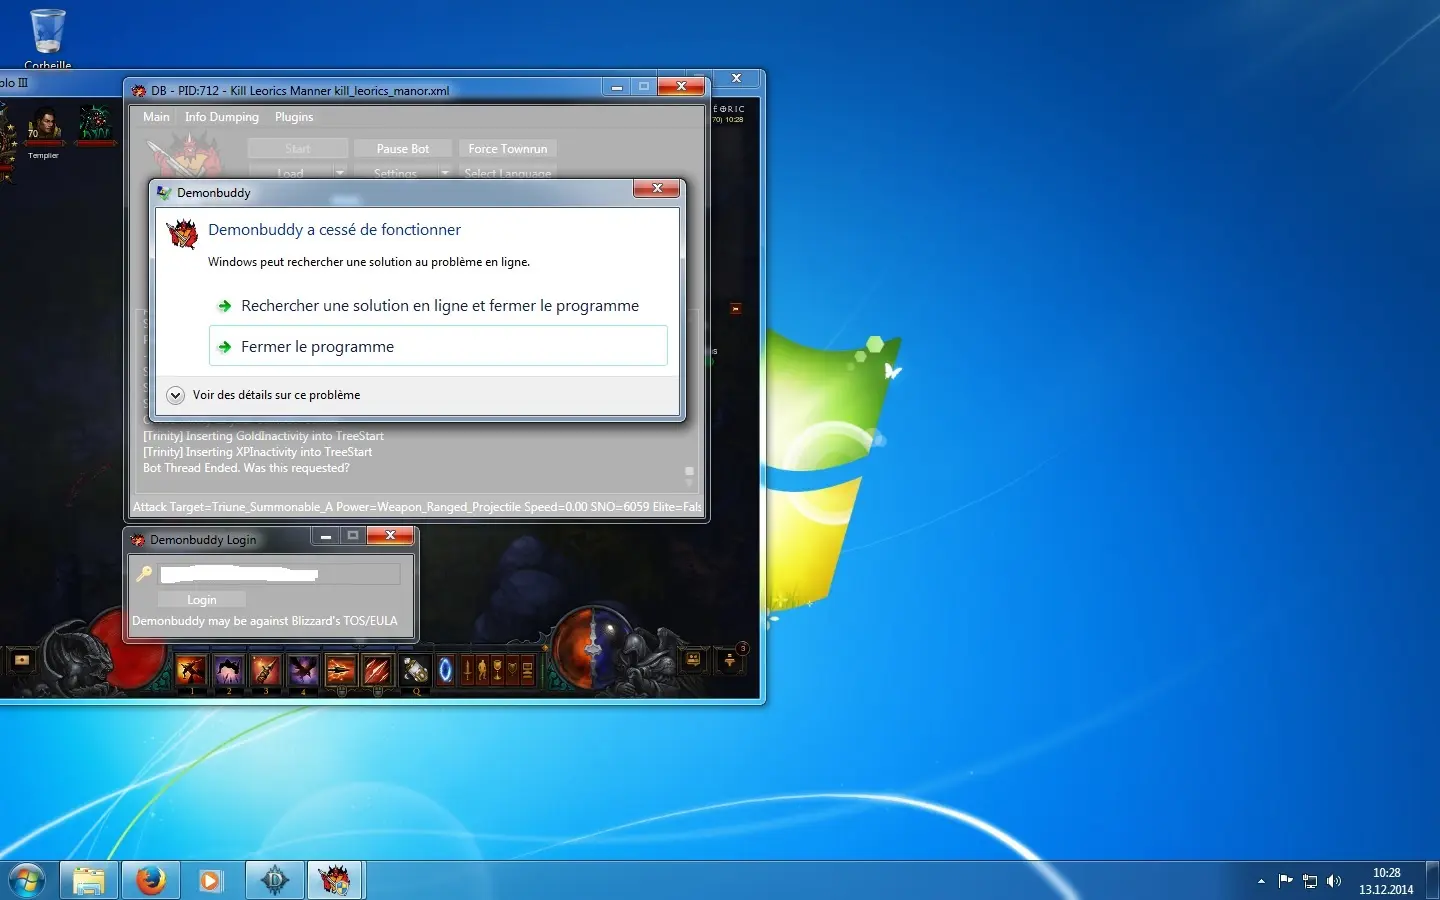Minimize the Demonbuddy Login window

pos(325,536)
